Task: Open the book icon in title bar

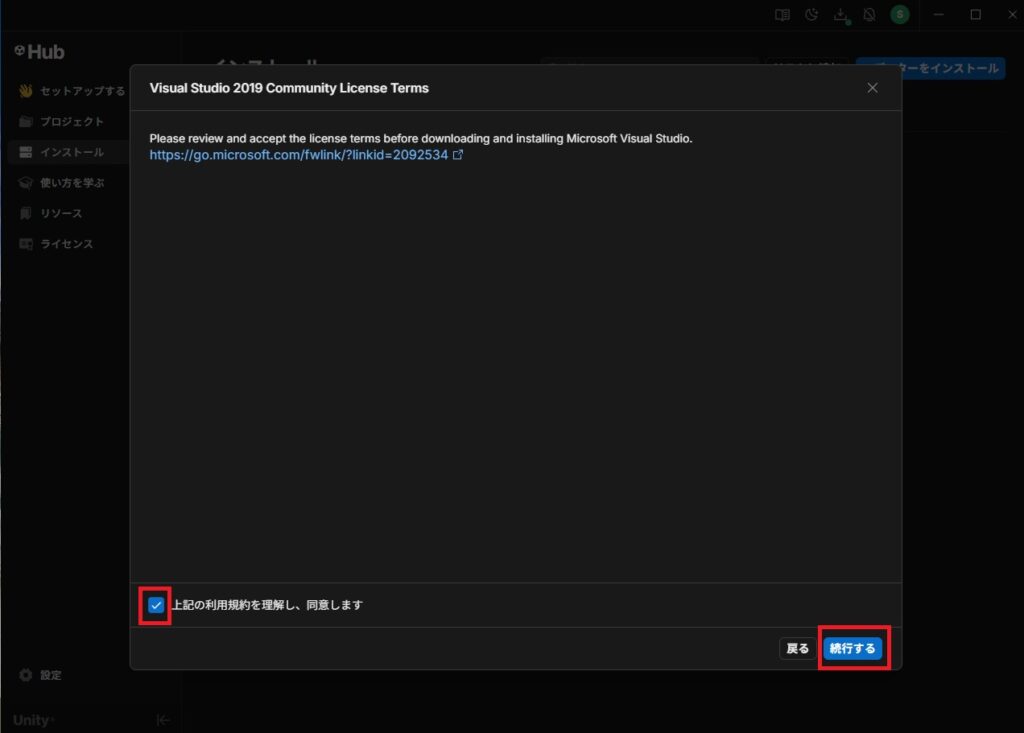Action: click(782, 14)
